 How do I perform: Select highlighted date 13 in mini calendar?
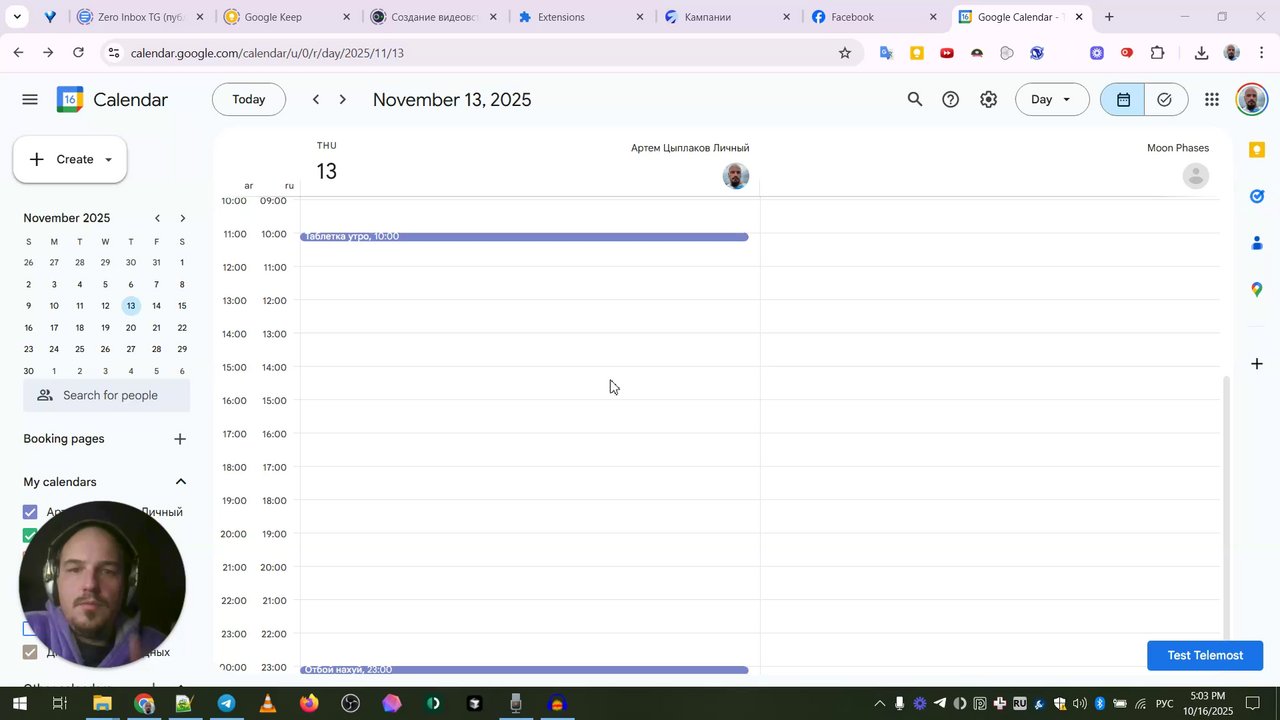131,306
